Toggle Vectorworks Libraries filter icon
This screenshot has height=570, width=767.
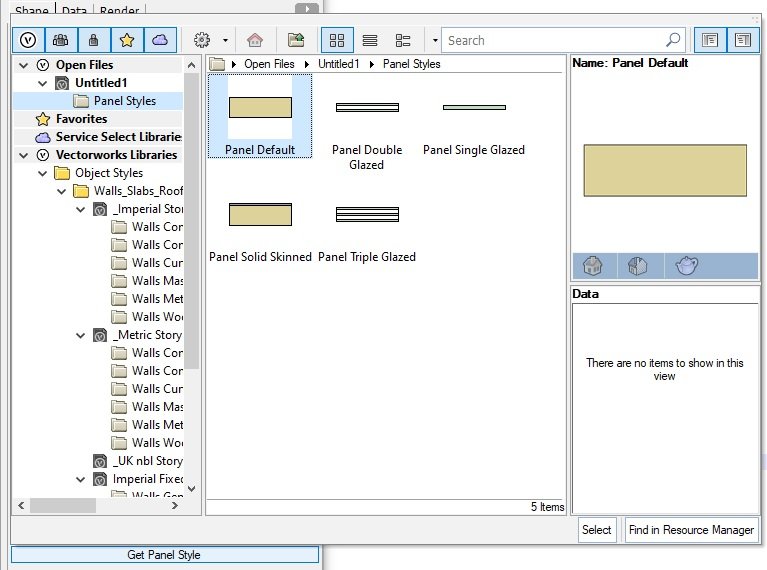(x=28, y=40)
